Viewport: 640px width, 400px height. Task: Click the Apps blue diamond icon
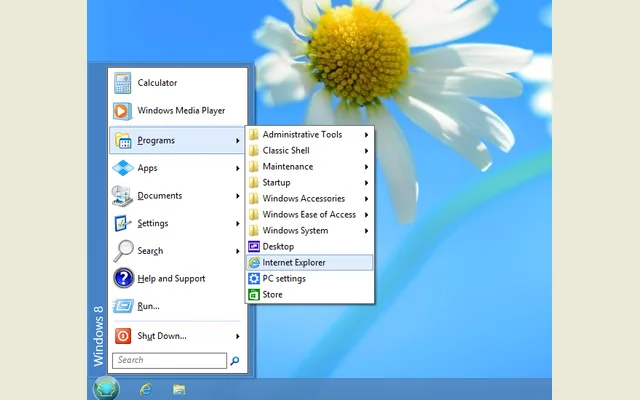coord(123,168)
